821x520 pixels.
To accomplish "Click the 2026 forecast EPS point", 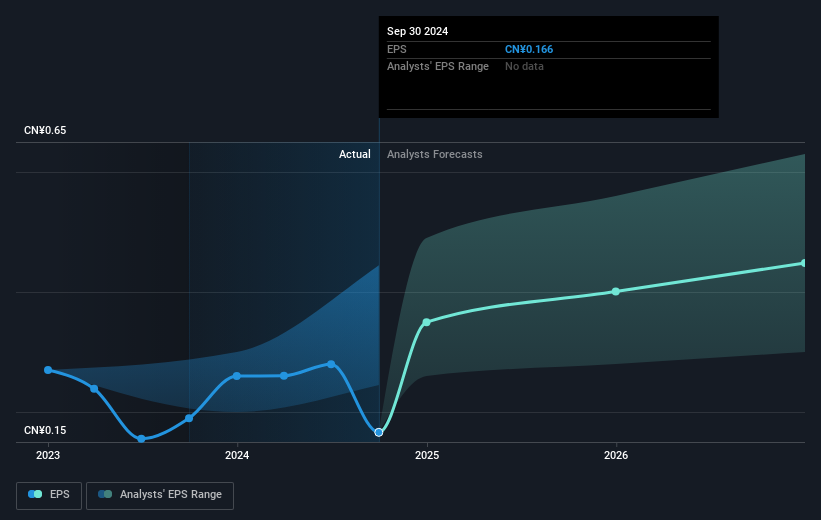I will (616, 291).
